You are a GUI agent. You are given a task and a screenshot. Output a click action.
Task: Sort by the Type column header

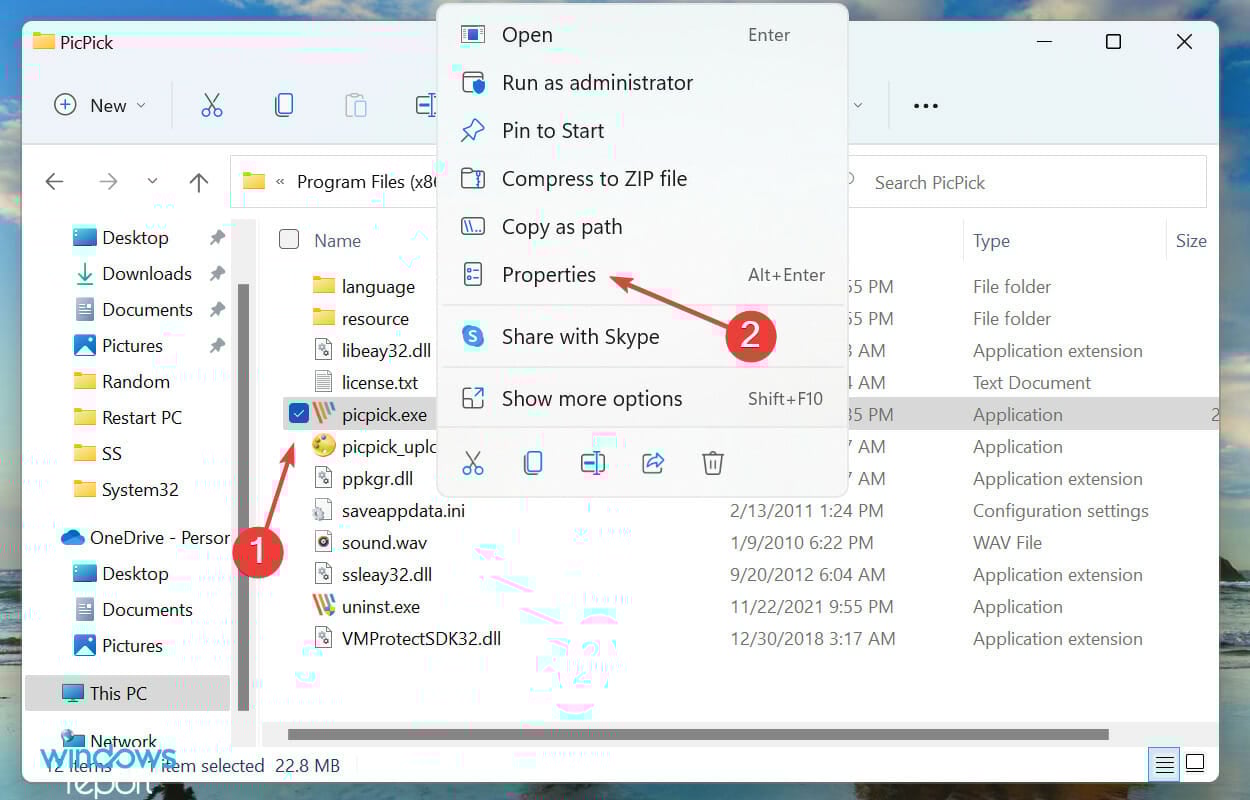click(991, 241)
